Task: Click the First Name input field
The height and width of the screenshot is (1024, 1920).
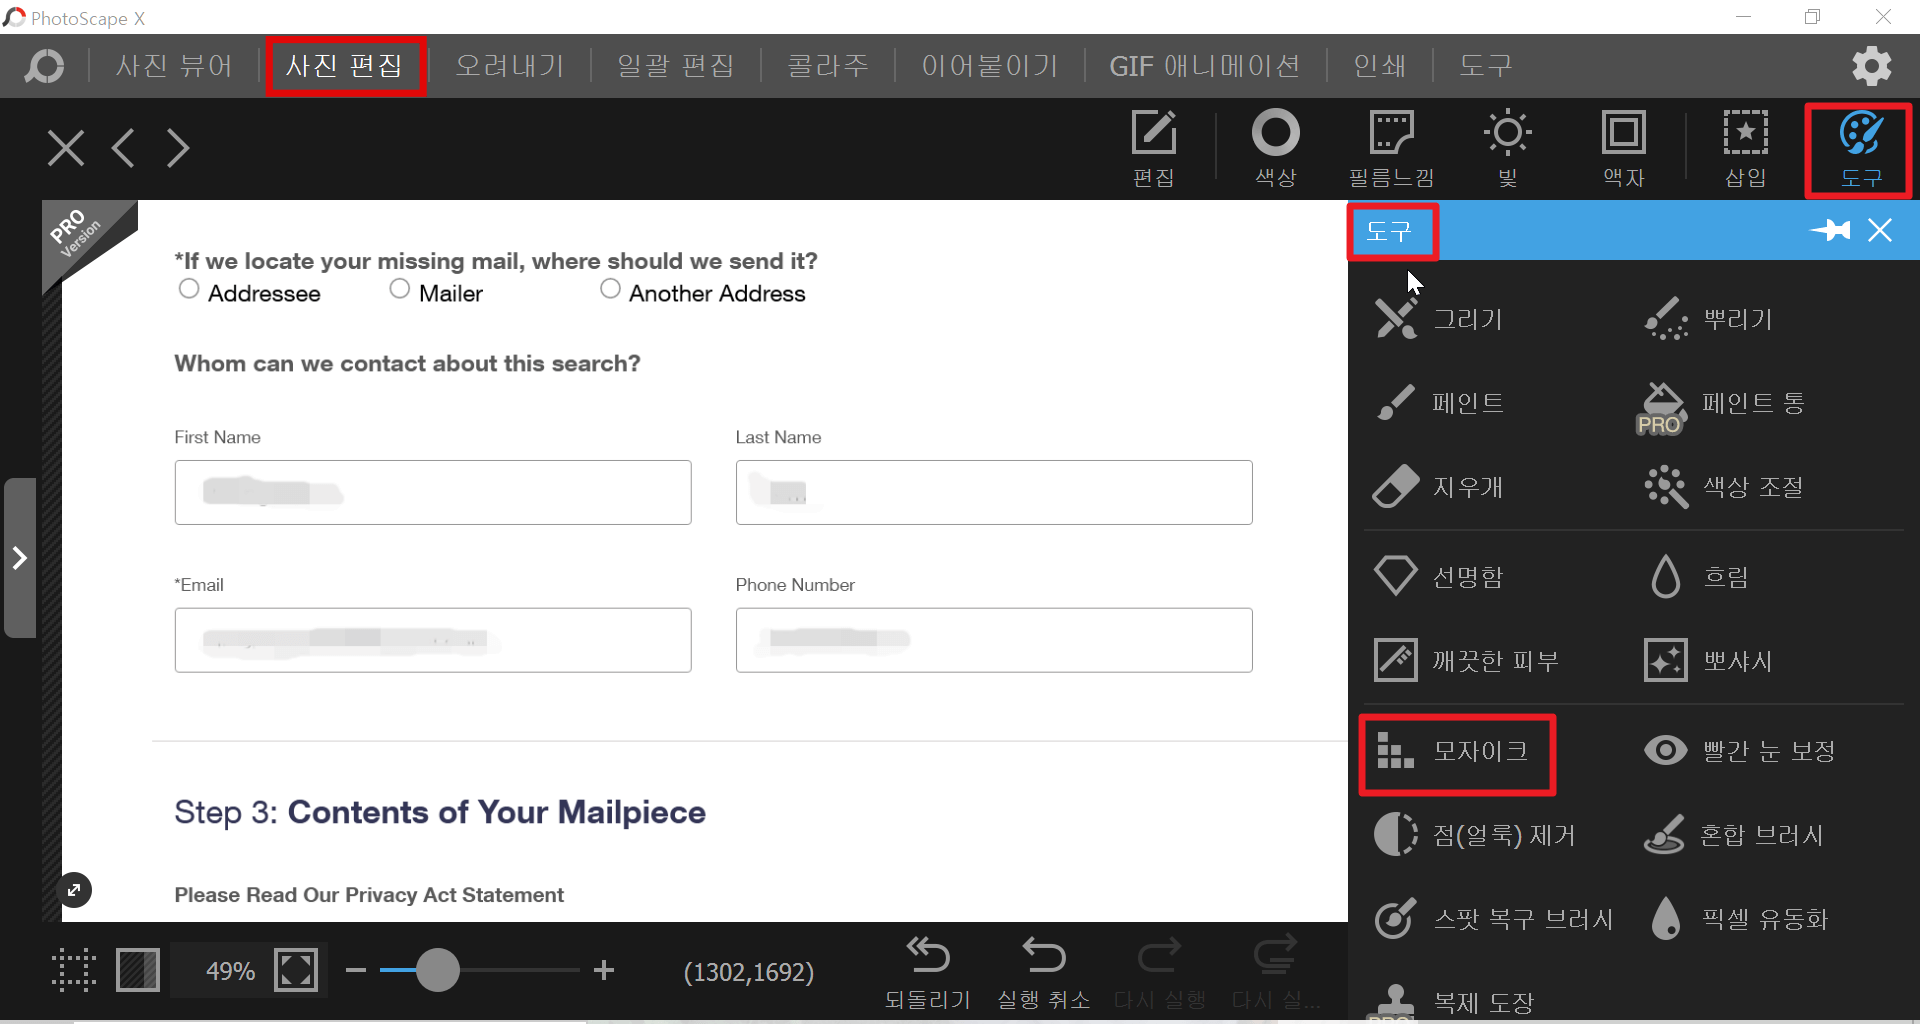Action: coord(433,492)
